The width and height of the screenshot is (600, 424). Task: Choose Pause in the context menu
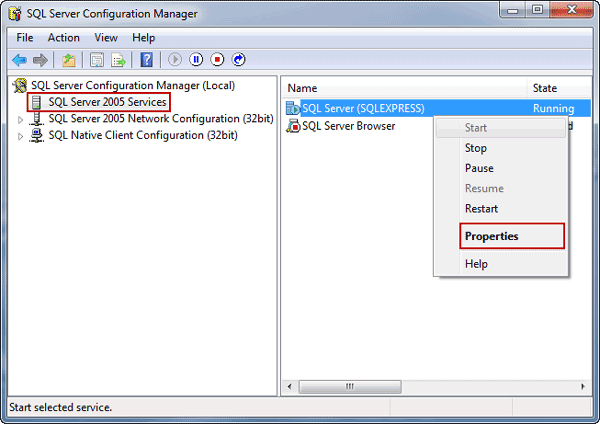click(501, 168)
